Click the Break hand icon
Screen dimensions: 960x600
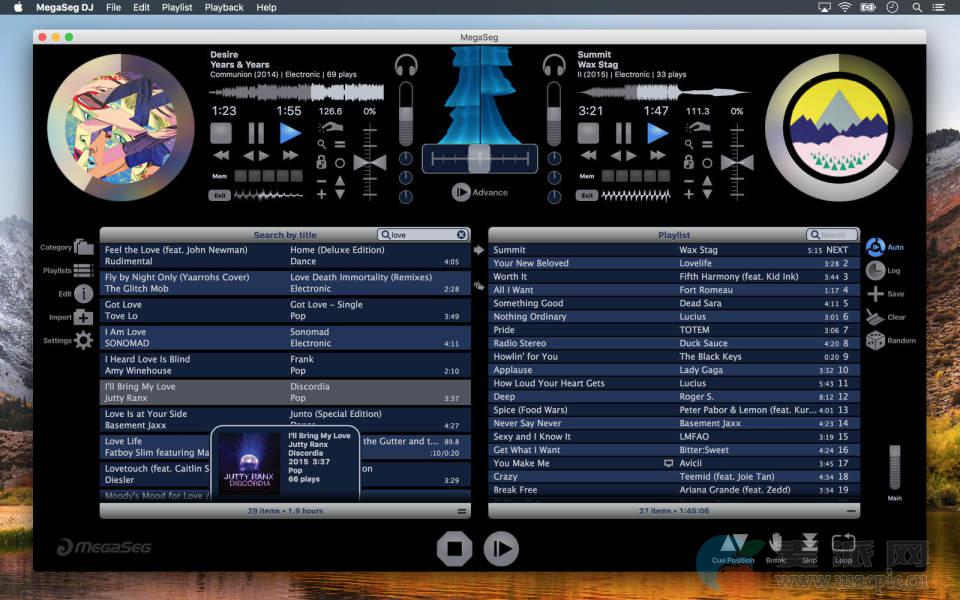pyautogui.click(x=776, y=545)
